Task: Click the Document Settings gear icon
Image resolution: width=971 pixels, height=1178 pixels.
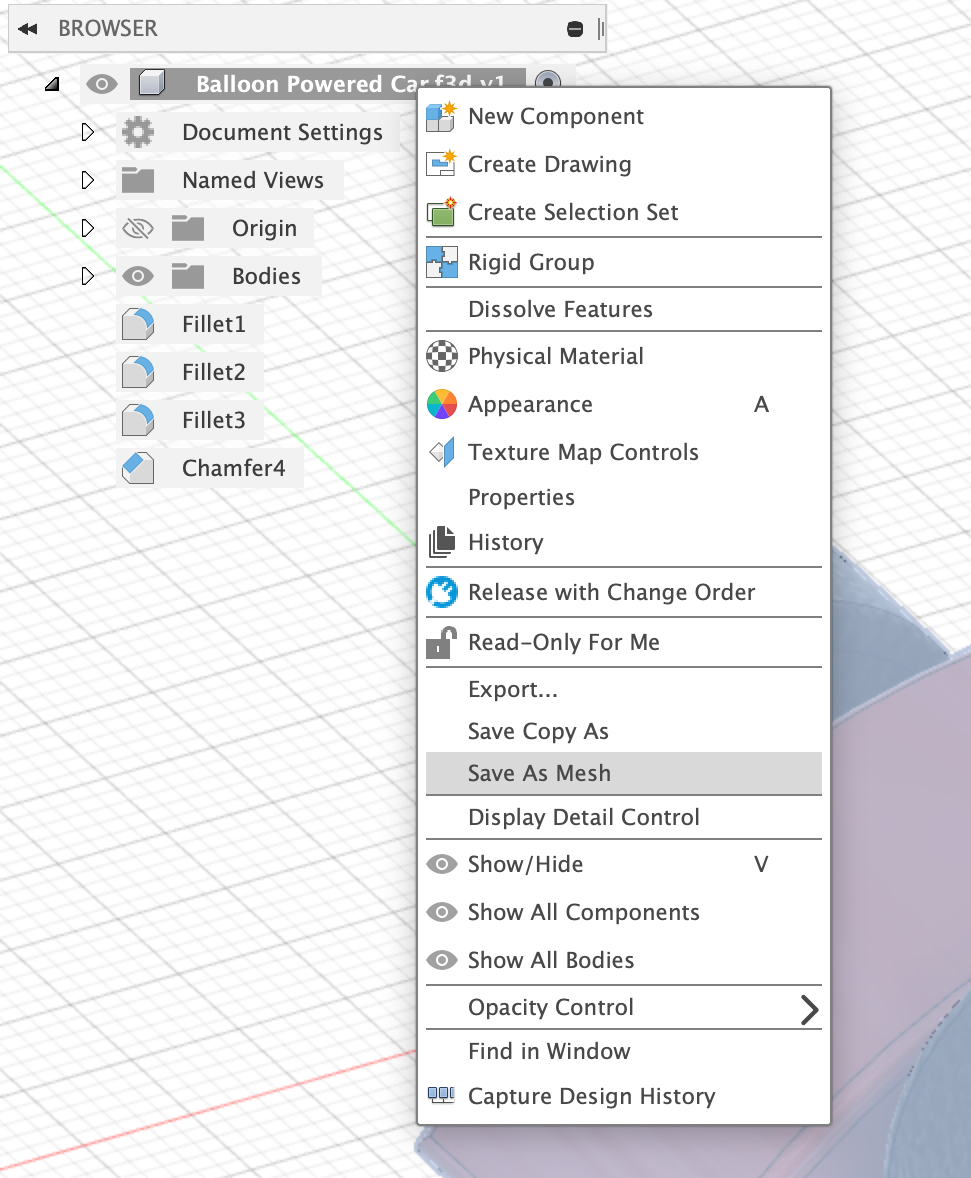Action: (x=138, y=132)
